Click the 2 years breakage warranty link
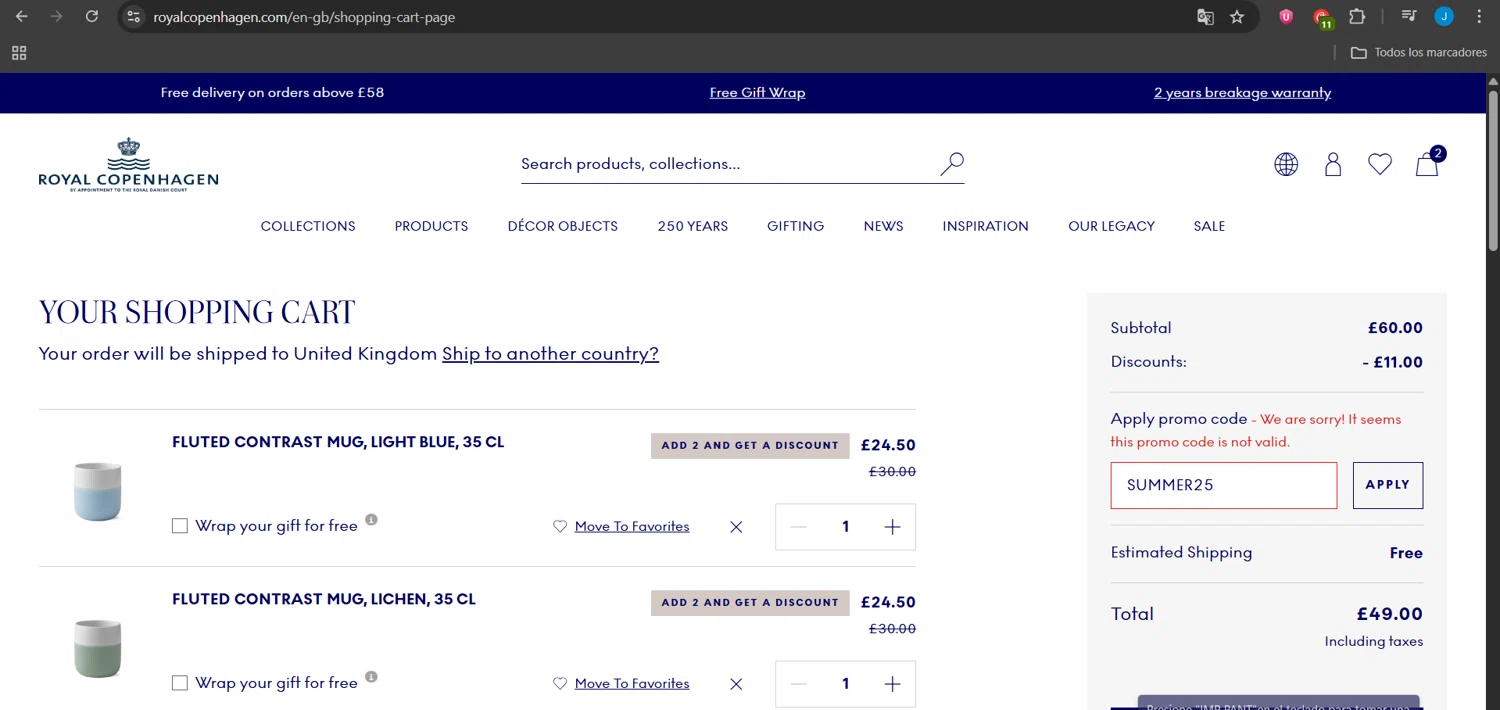 [x=1242, y=92]
